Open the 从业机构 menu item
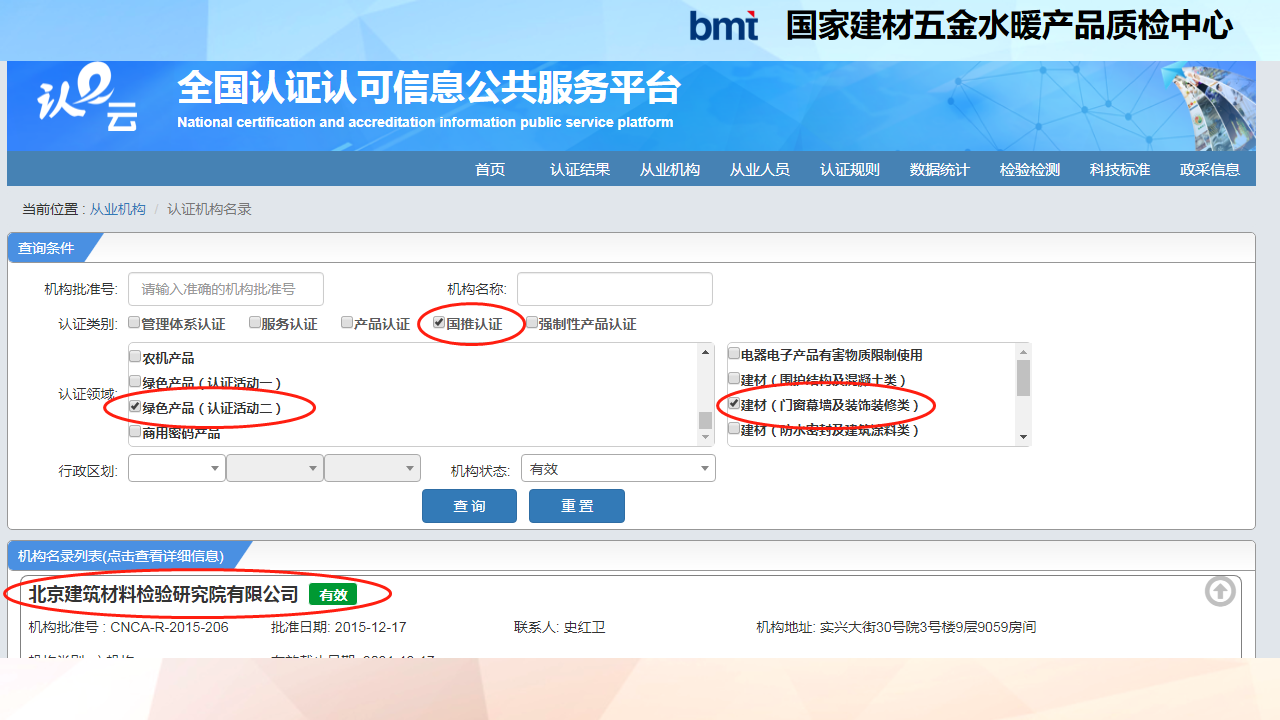Image resolution: width=1280 pixels, height=720 pixels. click(670, 170)
